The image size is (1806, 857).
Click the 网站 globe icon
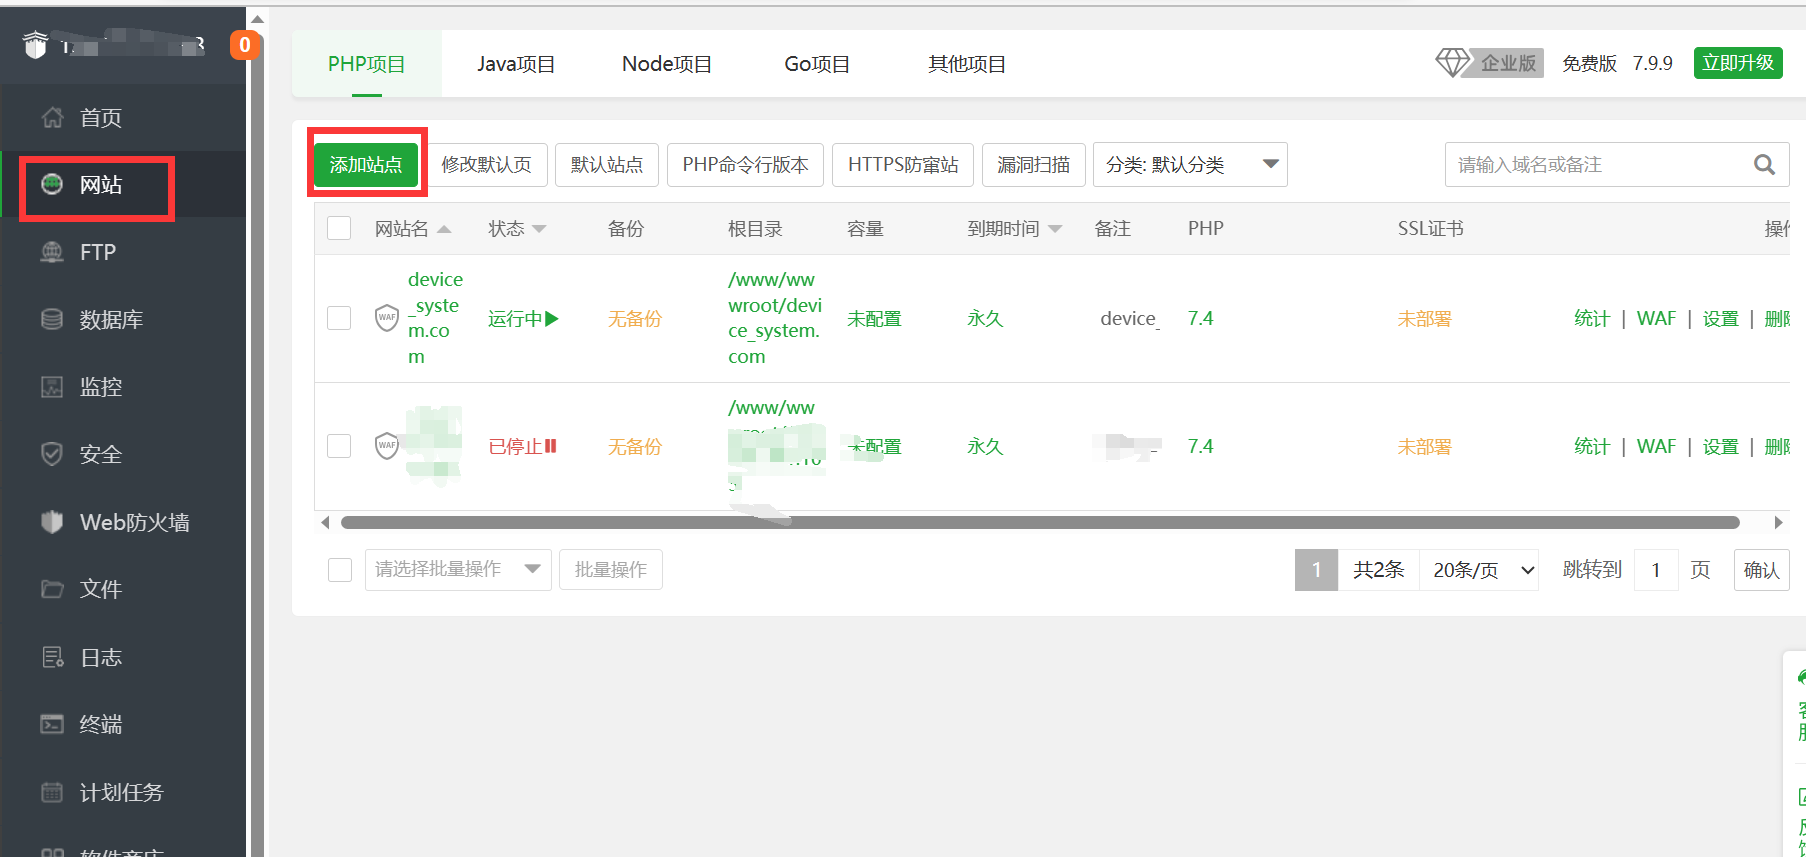coord(52,184)
